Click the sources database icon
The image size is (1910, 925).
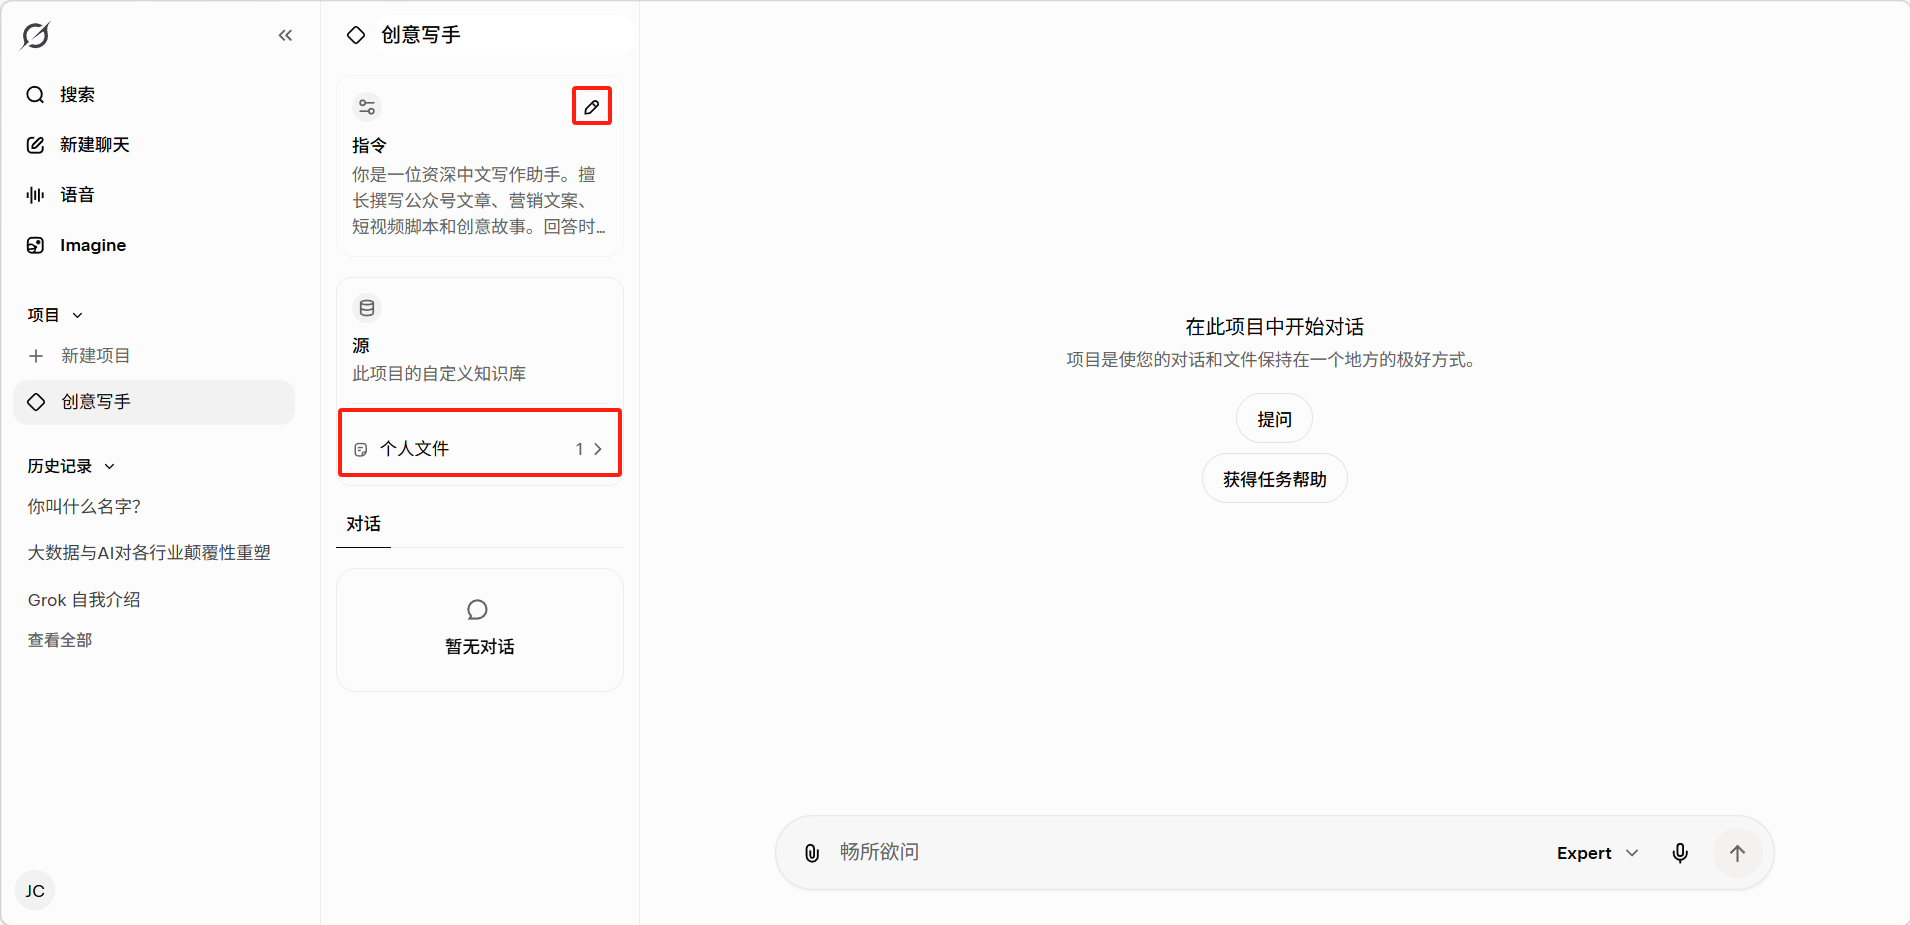(367, 308)
